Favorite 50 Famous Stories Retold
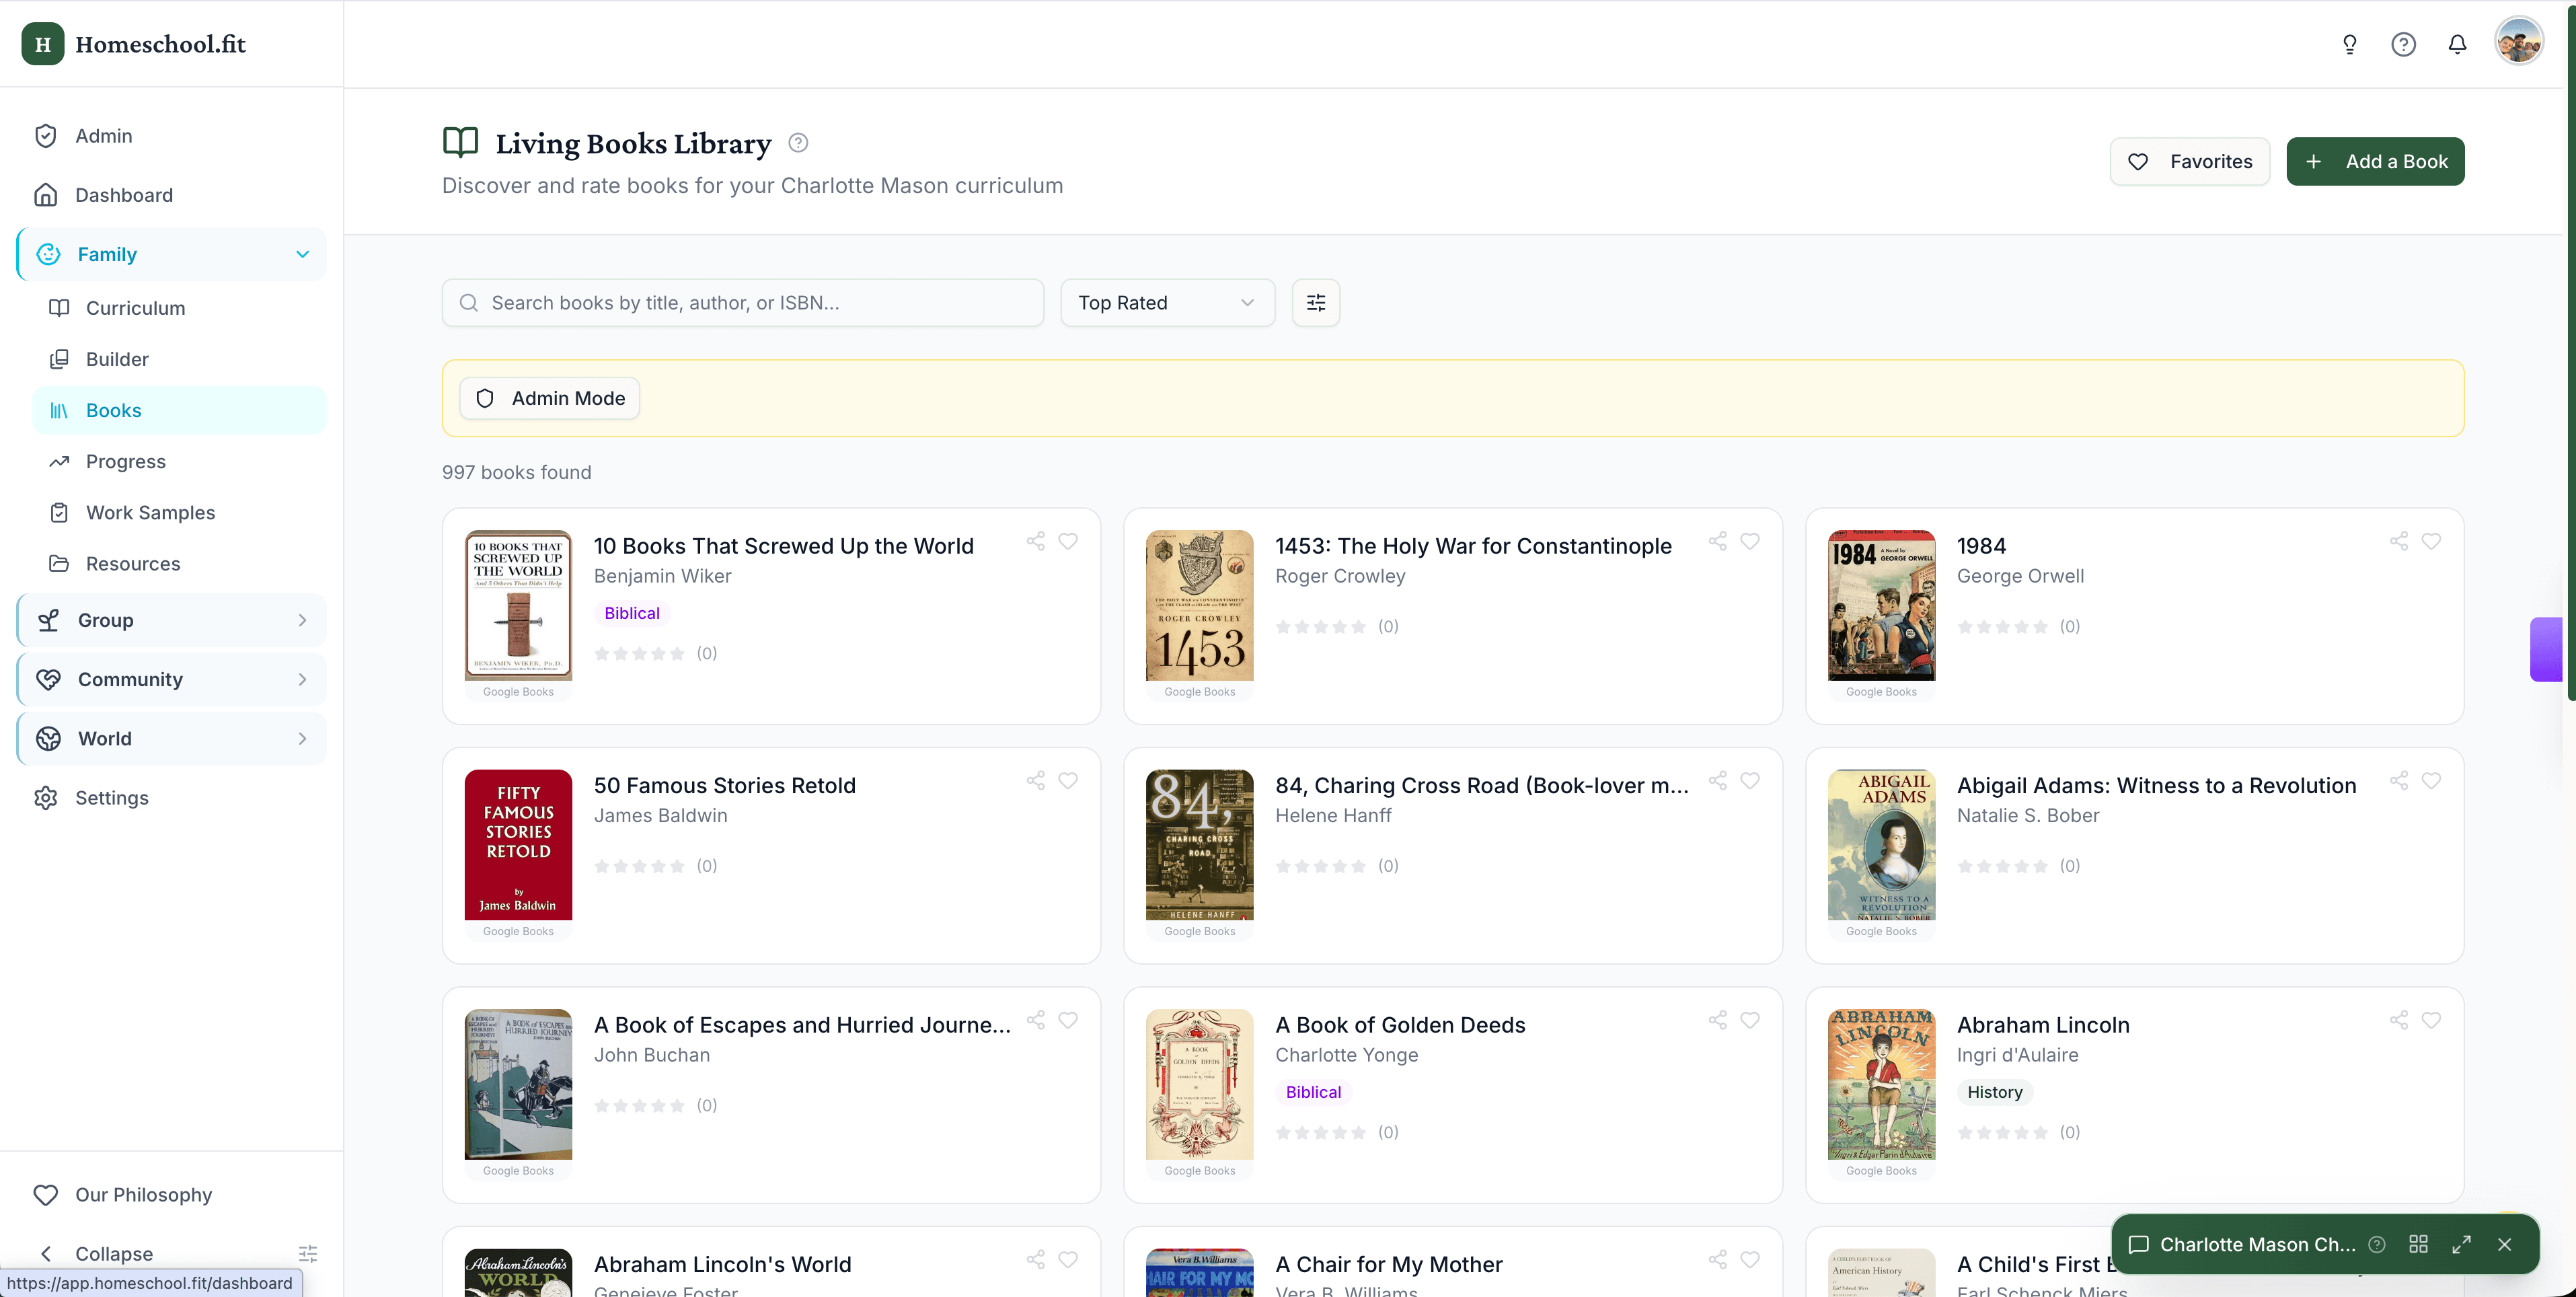Viewport: 2576px width, 1297px height. click(x=1068, y=780)
